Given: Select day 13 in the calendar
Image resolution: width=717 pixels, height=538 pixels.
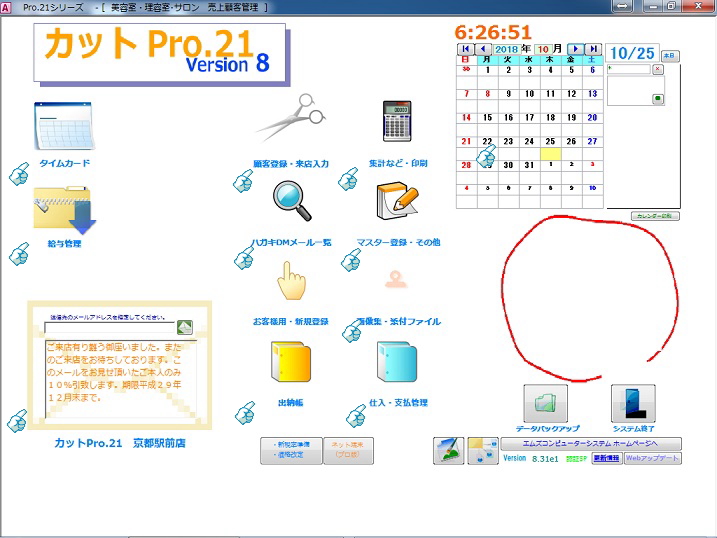Looking at the screenshot, I should point(593,94).
